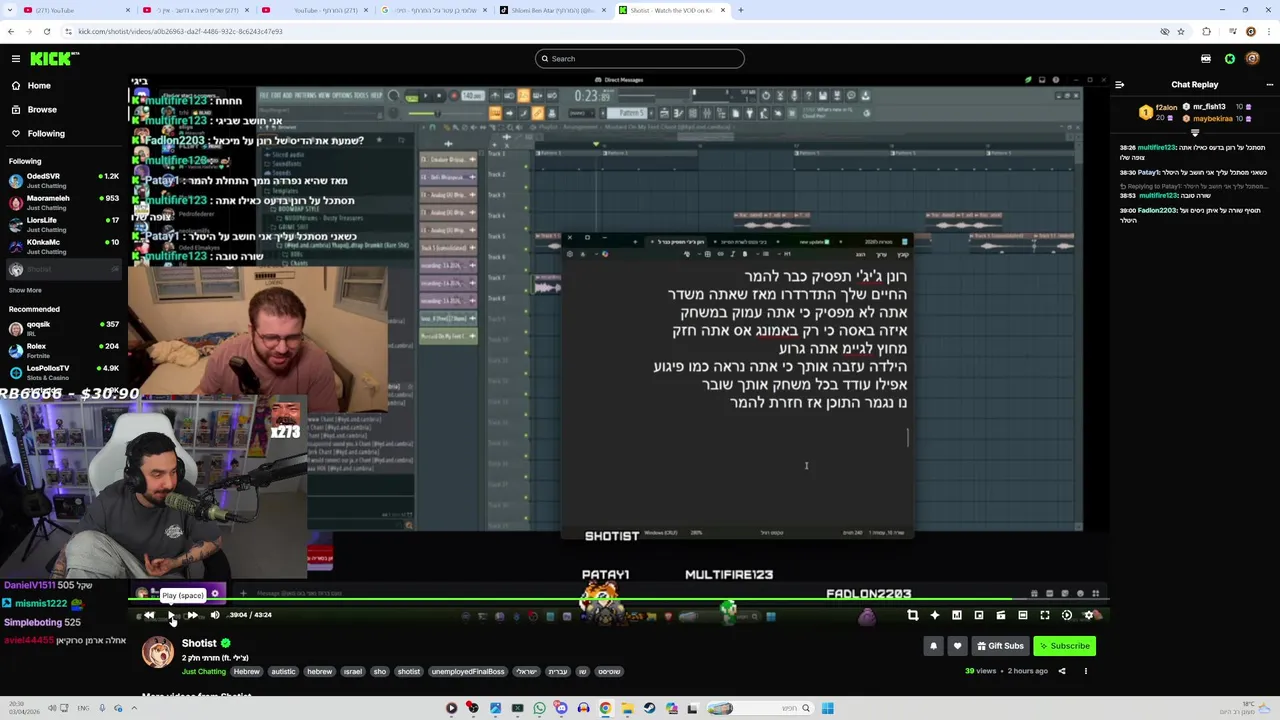
Task: Open a new browser tab
Action: tap(740, 10)
